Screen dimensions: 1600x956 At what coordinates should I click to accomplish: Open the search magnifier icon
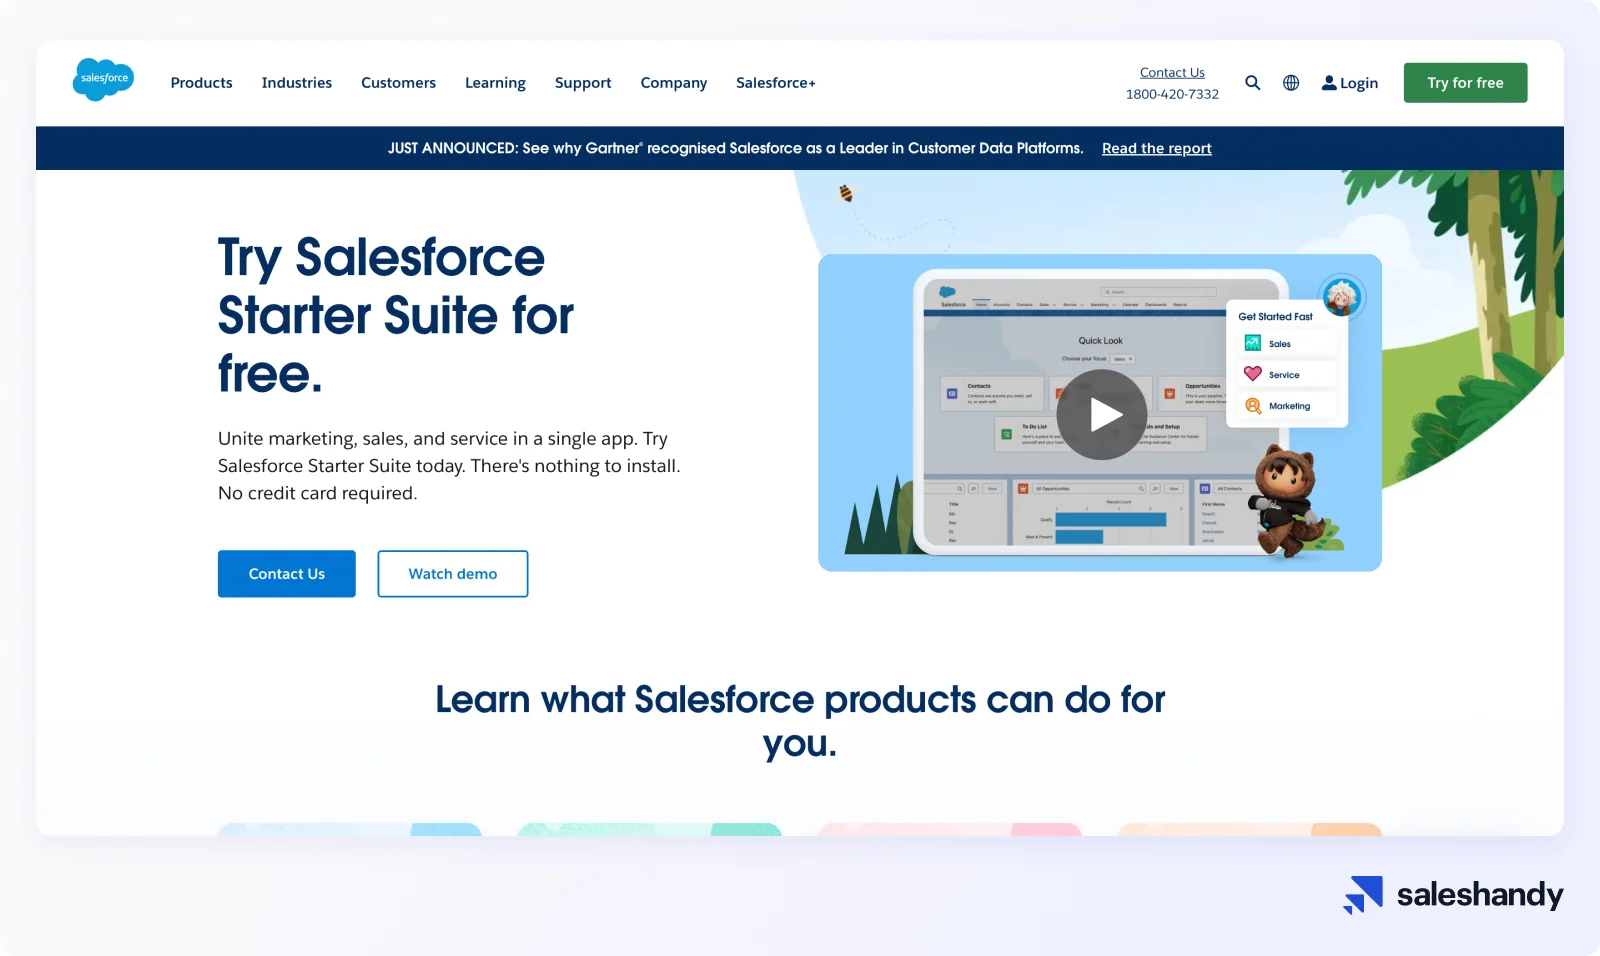(1252, 83)
